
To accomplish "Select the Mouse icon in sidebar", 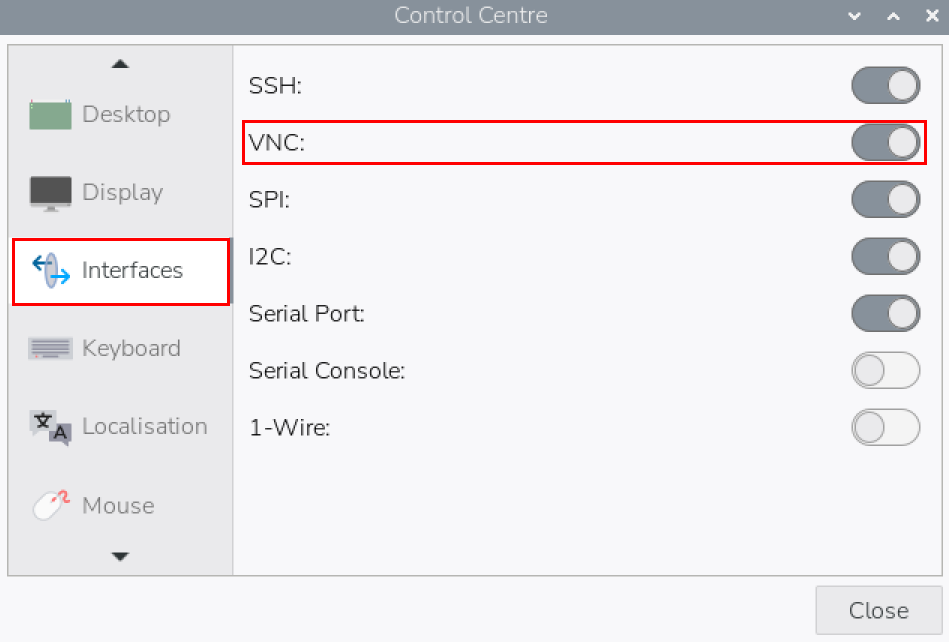I will coord(50,505).
